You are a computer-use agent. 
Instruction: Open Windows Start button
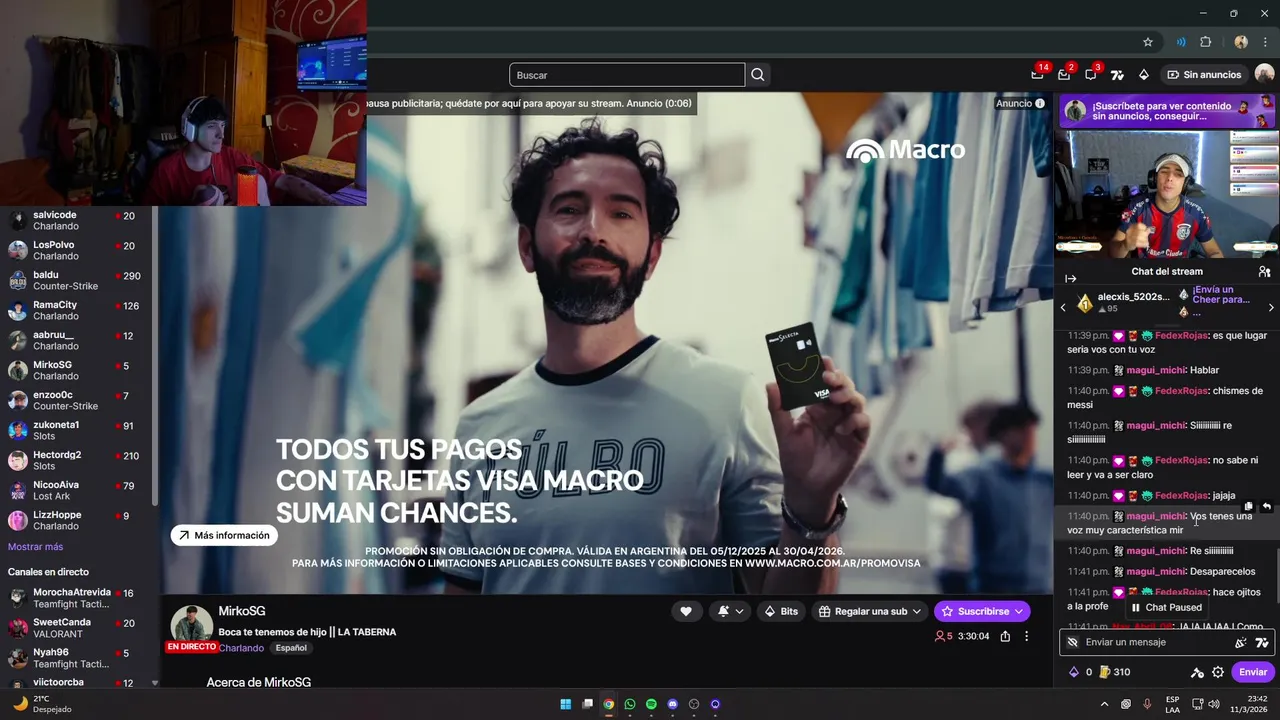pos(565,704)
